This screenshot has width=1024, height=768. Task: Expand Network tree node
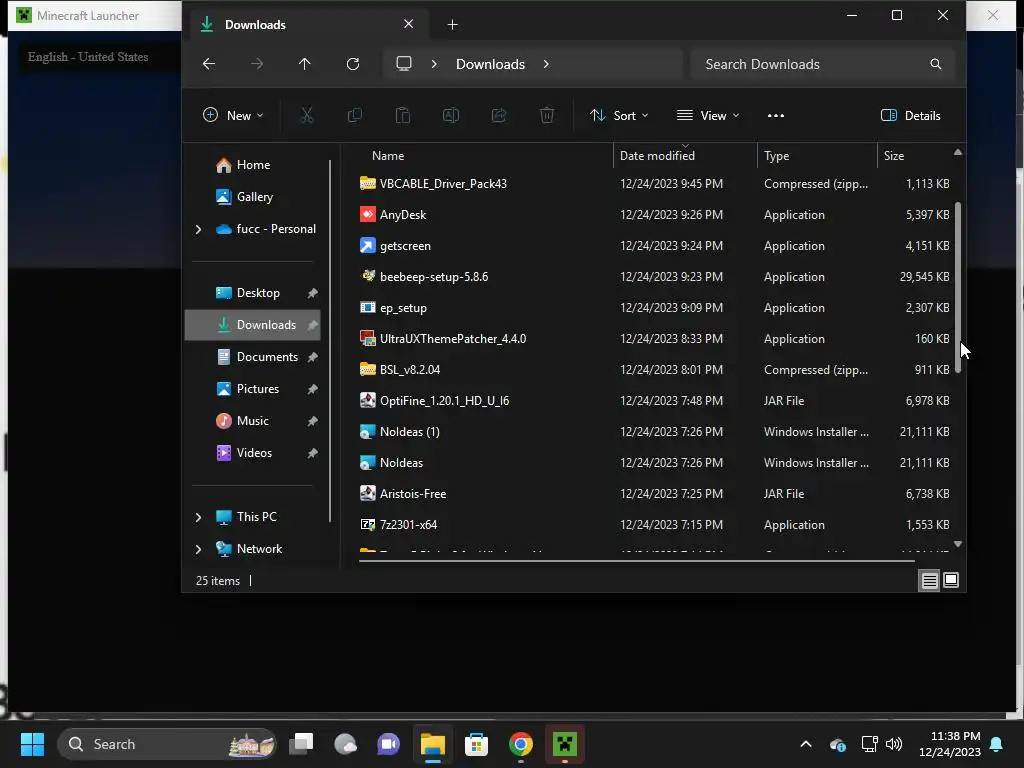tap(199, 549)
